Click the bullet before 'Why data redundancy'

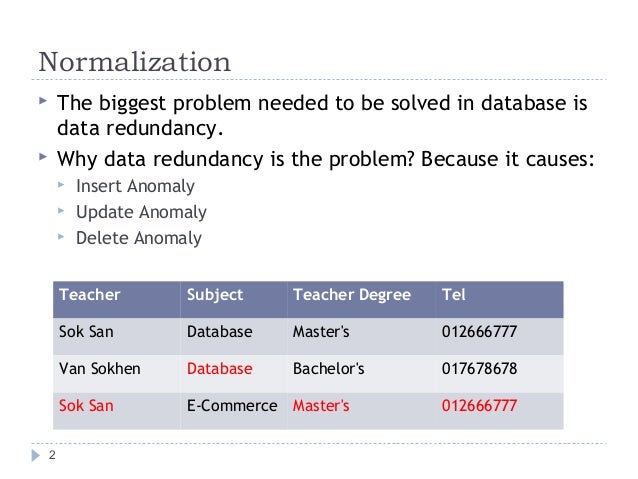43,156
